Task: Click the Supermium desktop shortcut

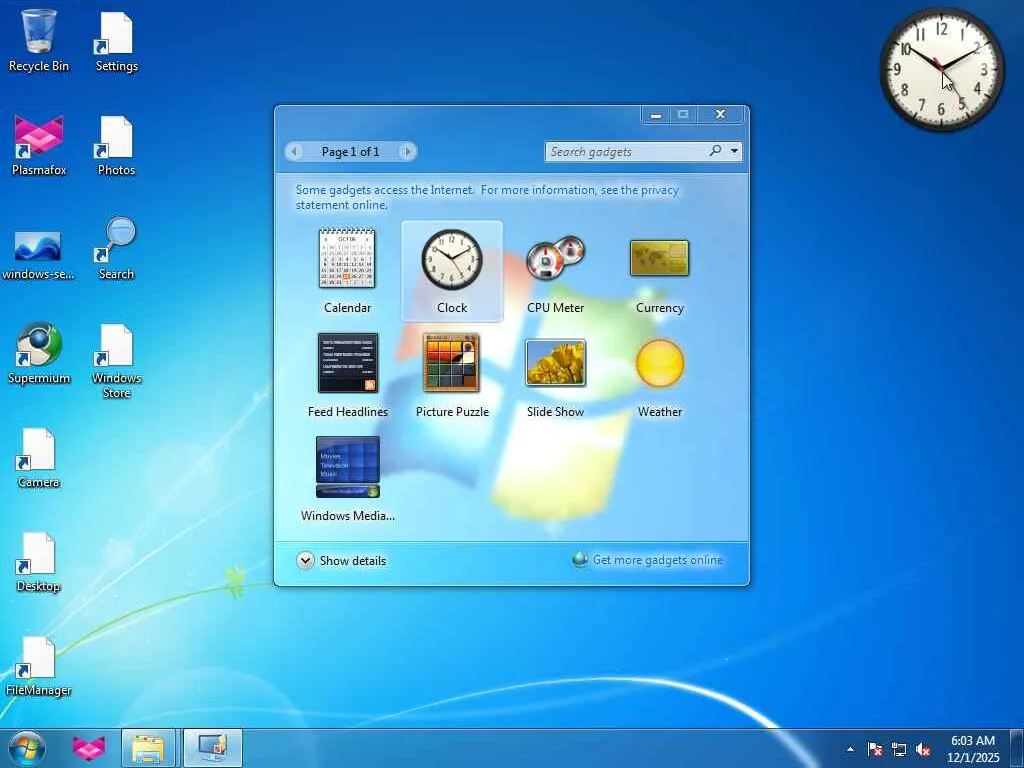Action: pos(39,353)
